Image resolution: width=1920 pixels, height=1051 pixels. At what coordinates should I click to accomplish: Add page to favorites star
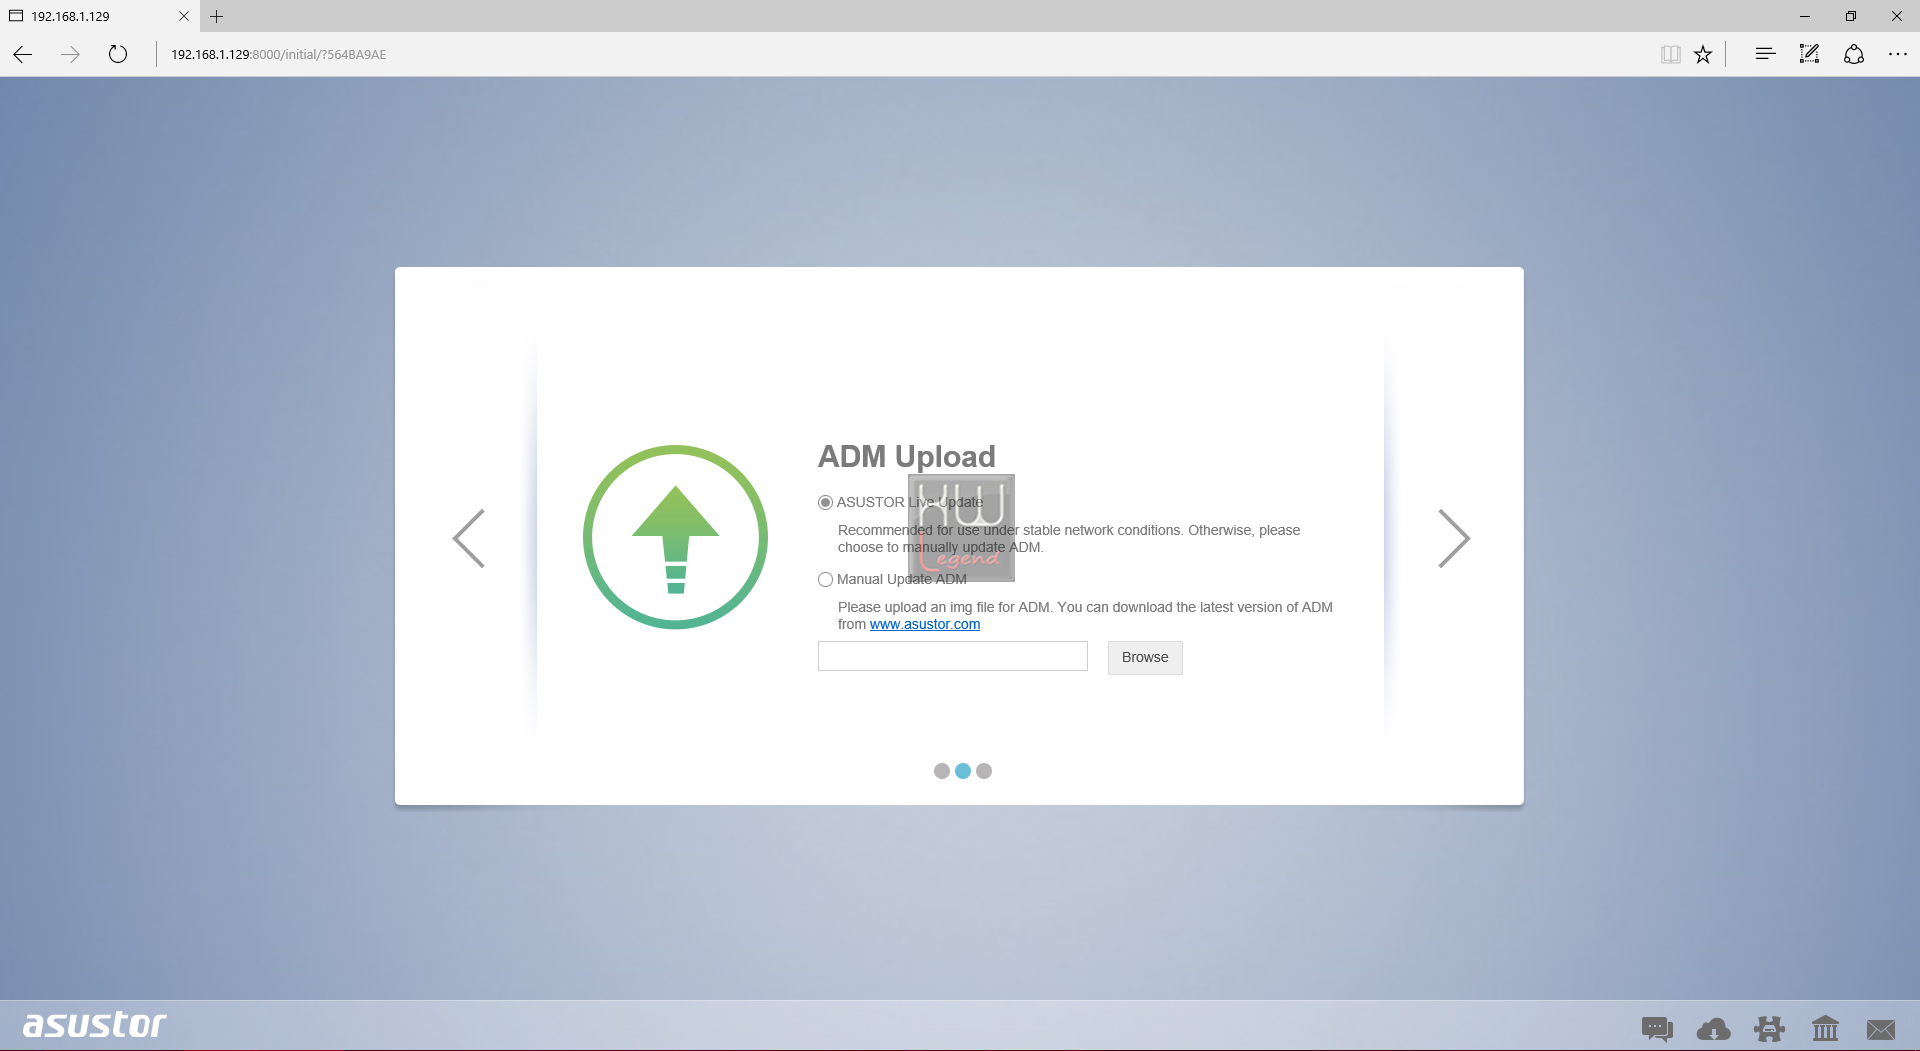click(x=1703, y=54)
